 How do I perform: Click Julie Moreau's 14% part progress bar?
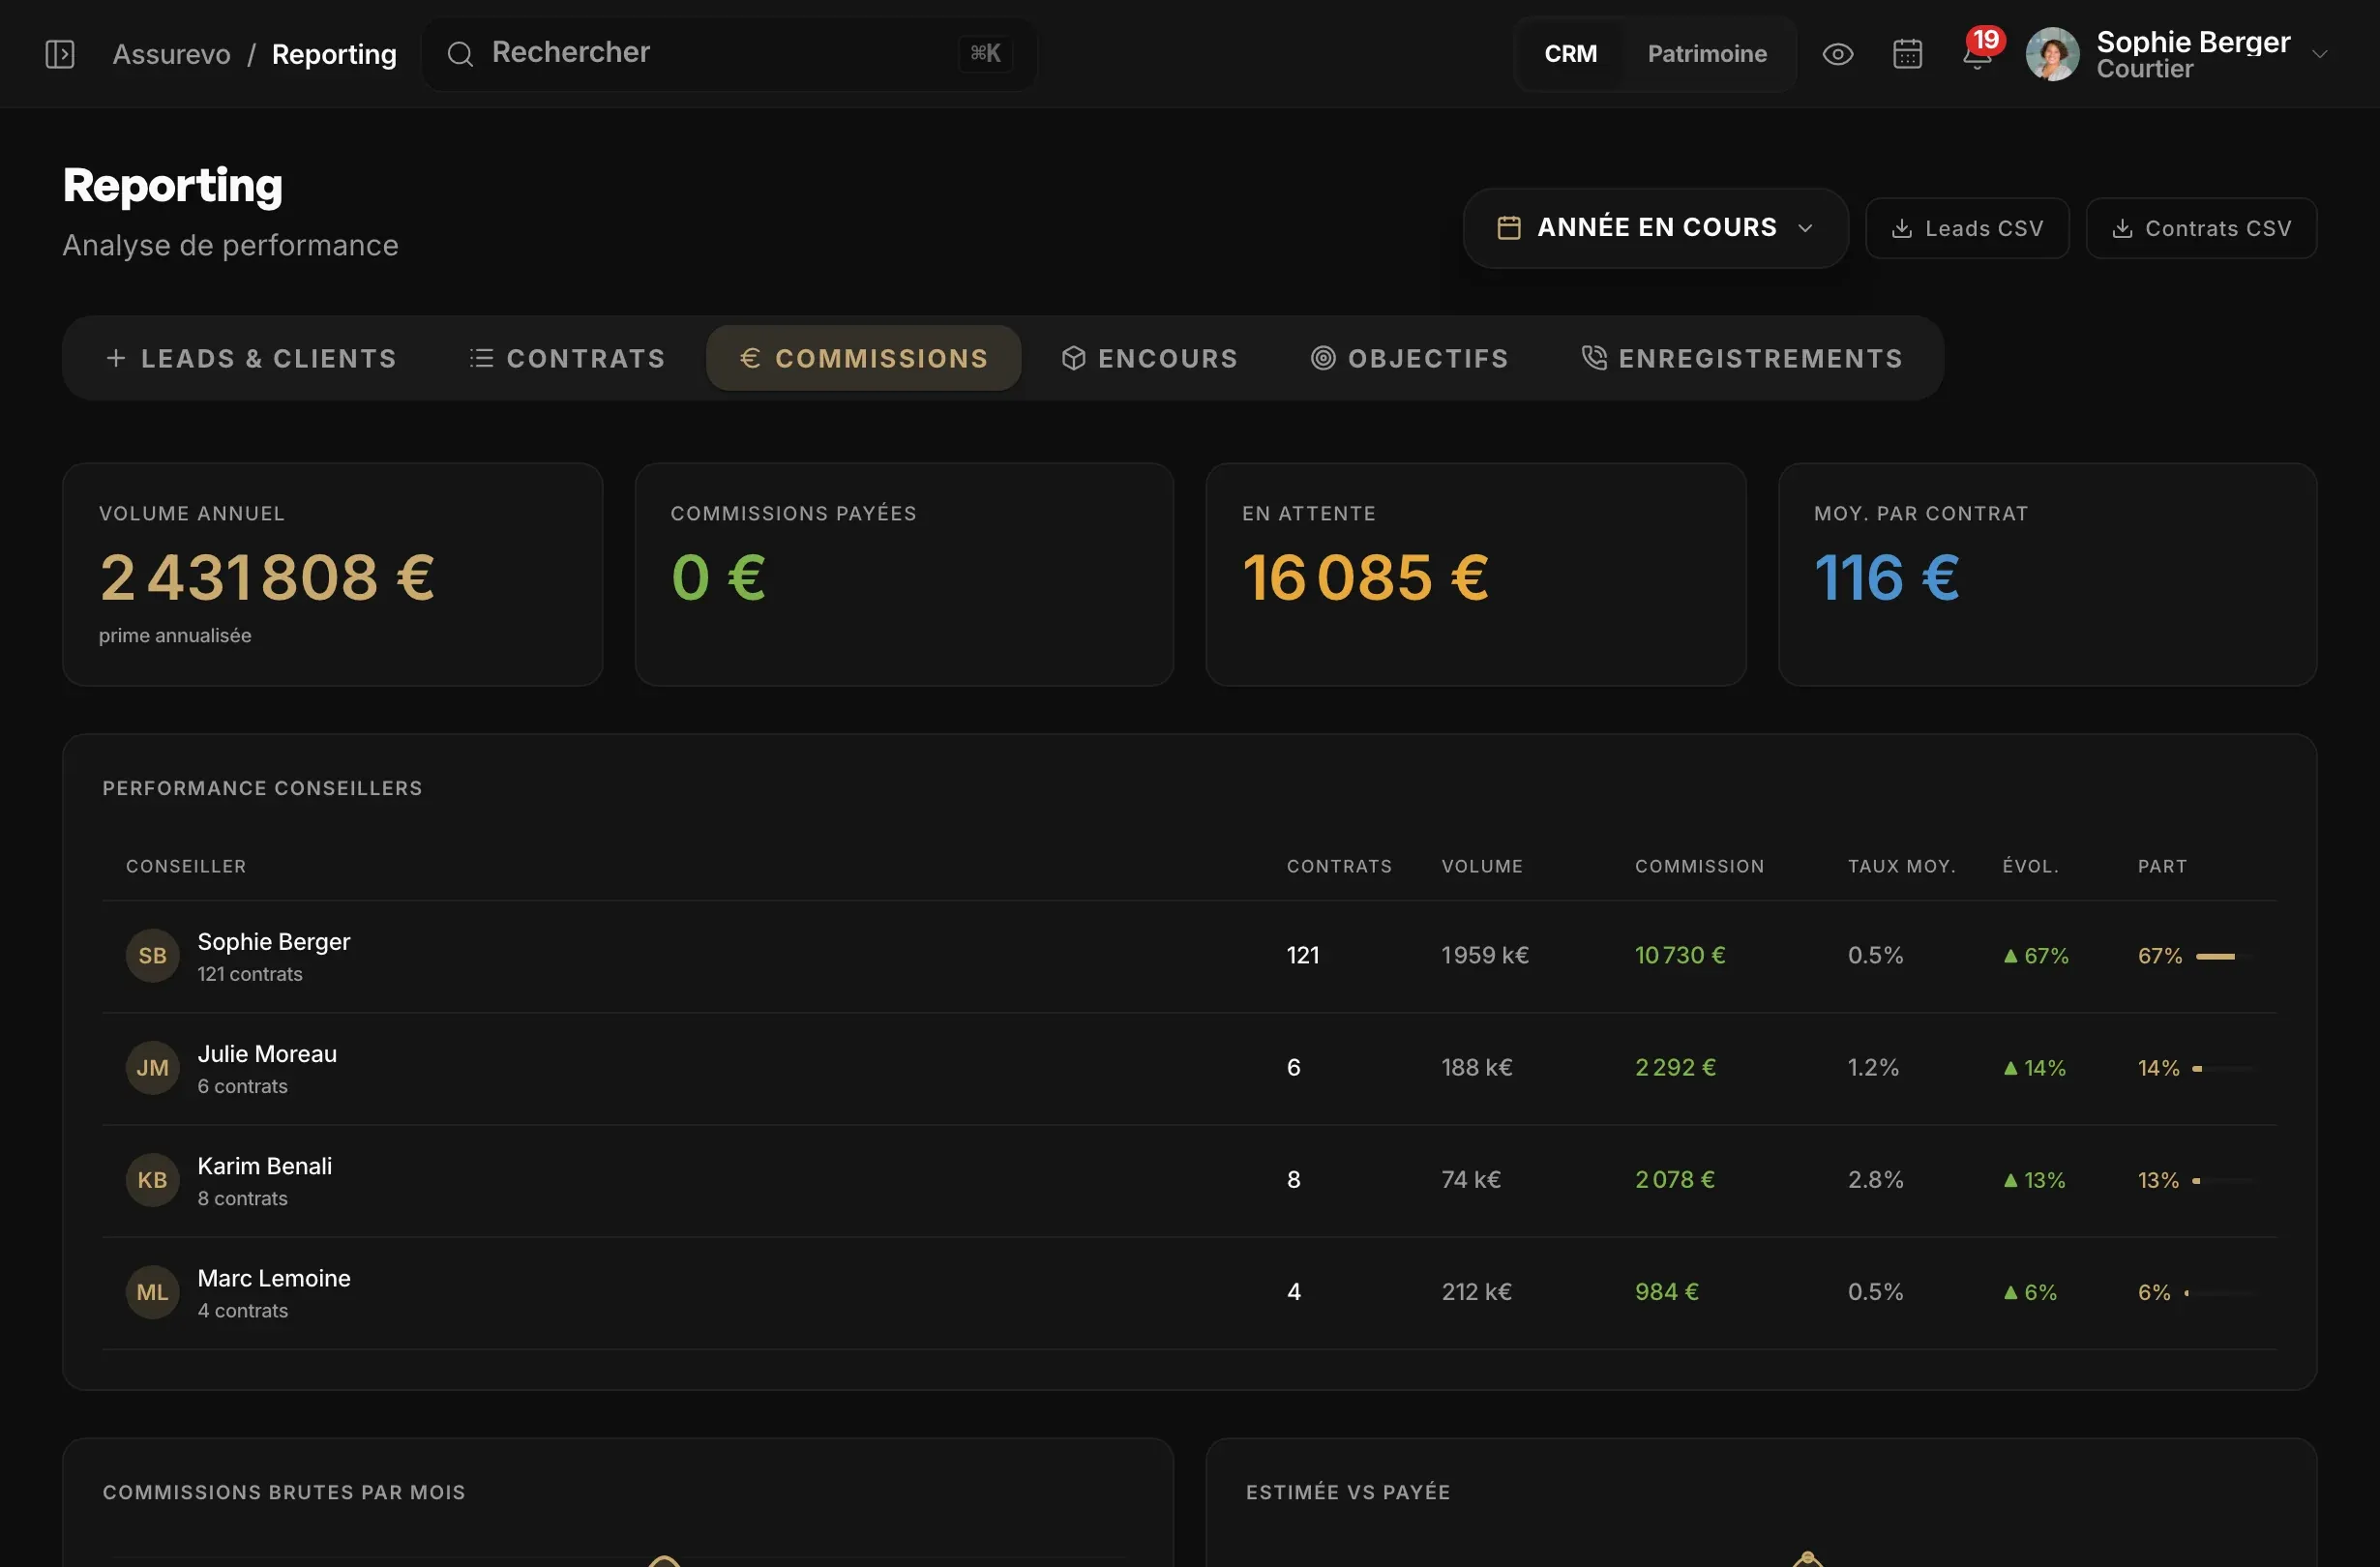pos(2224,1068)
